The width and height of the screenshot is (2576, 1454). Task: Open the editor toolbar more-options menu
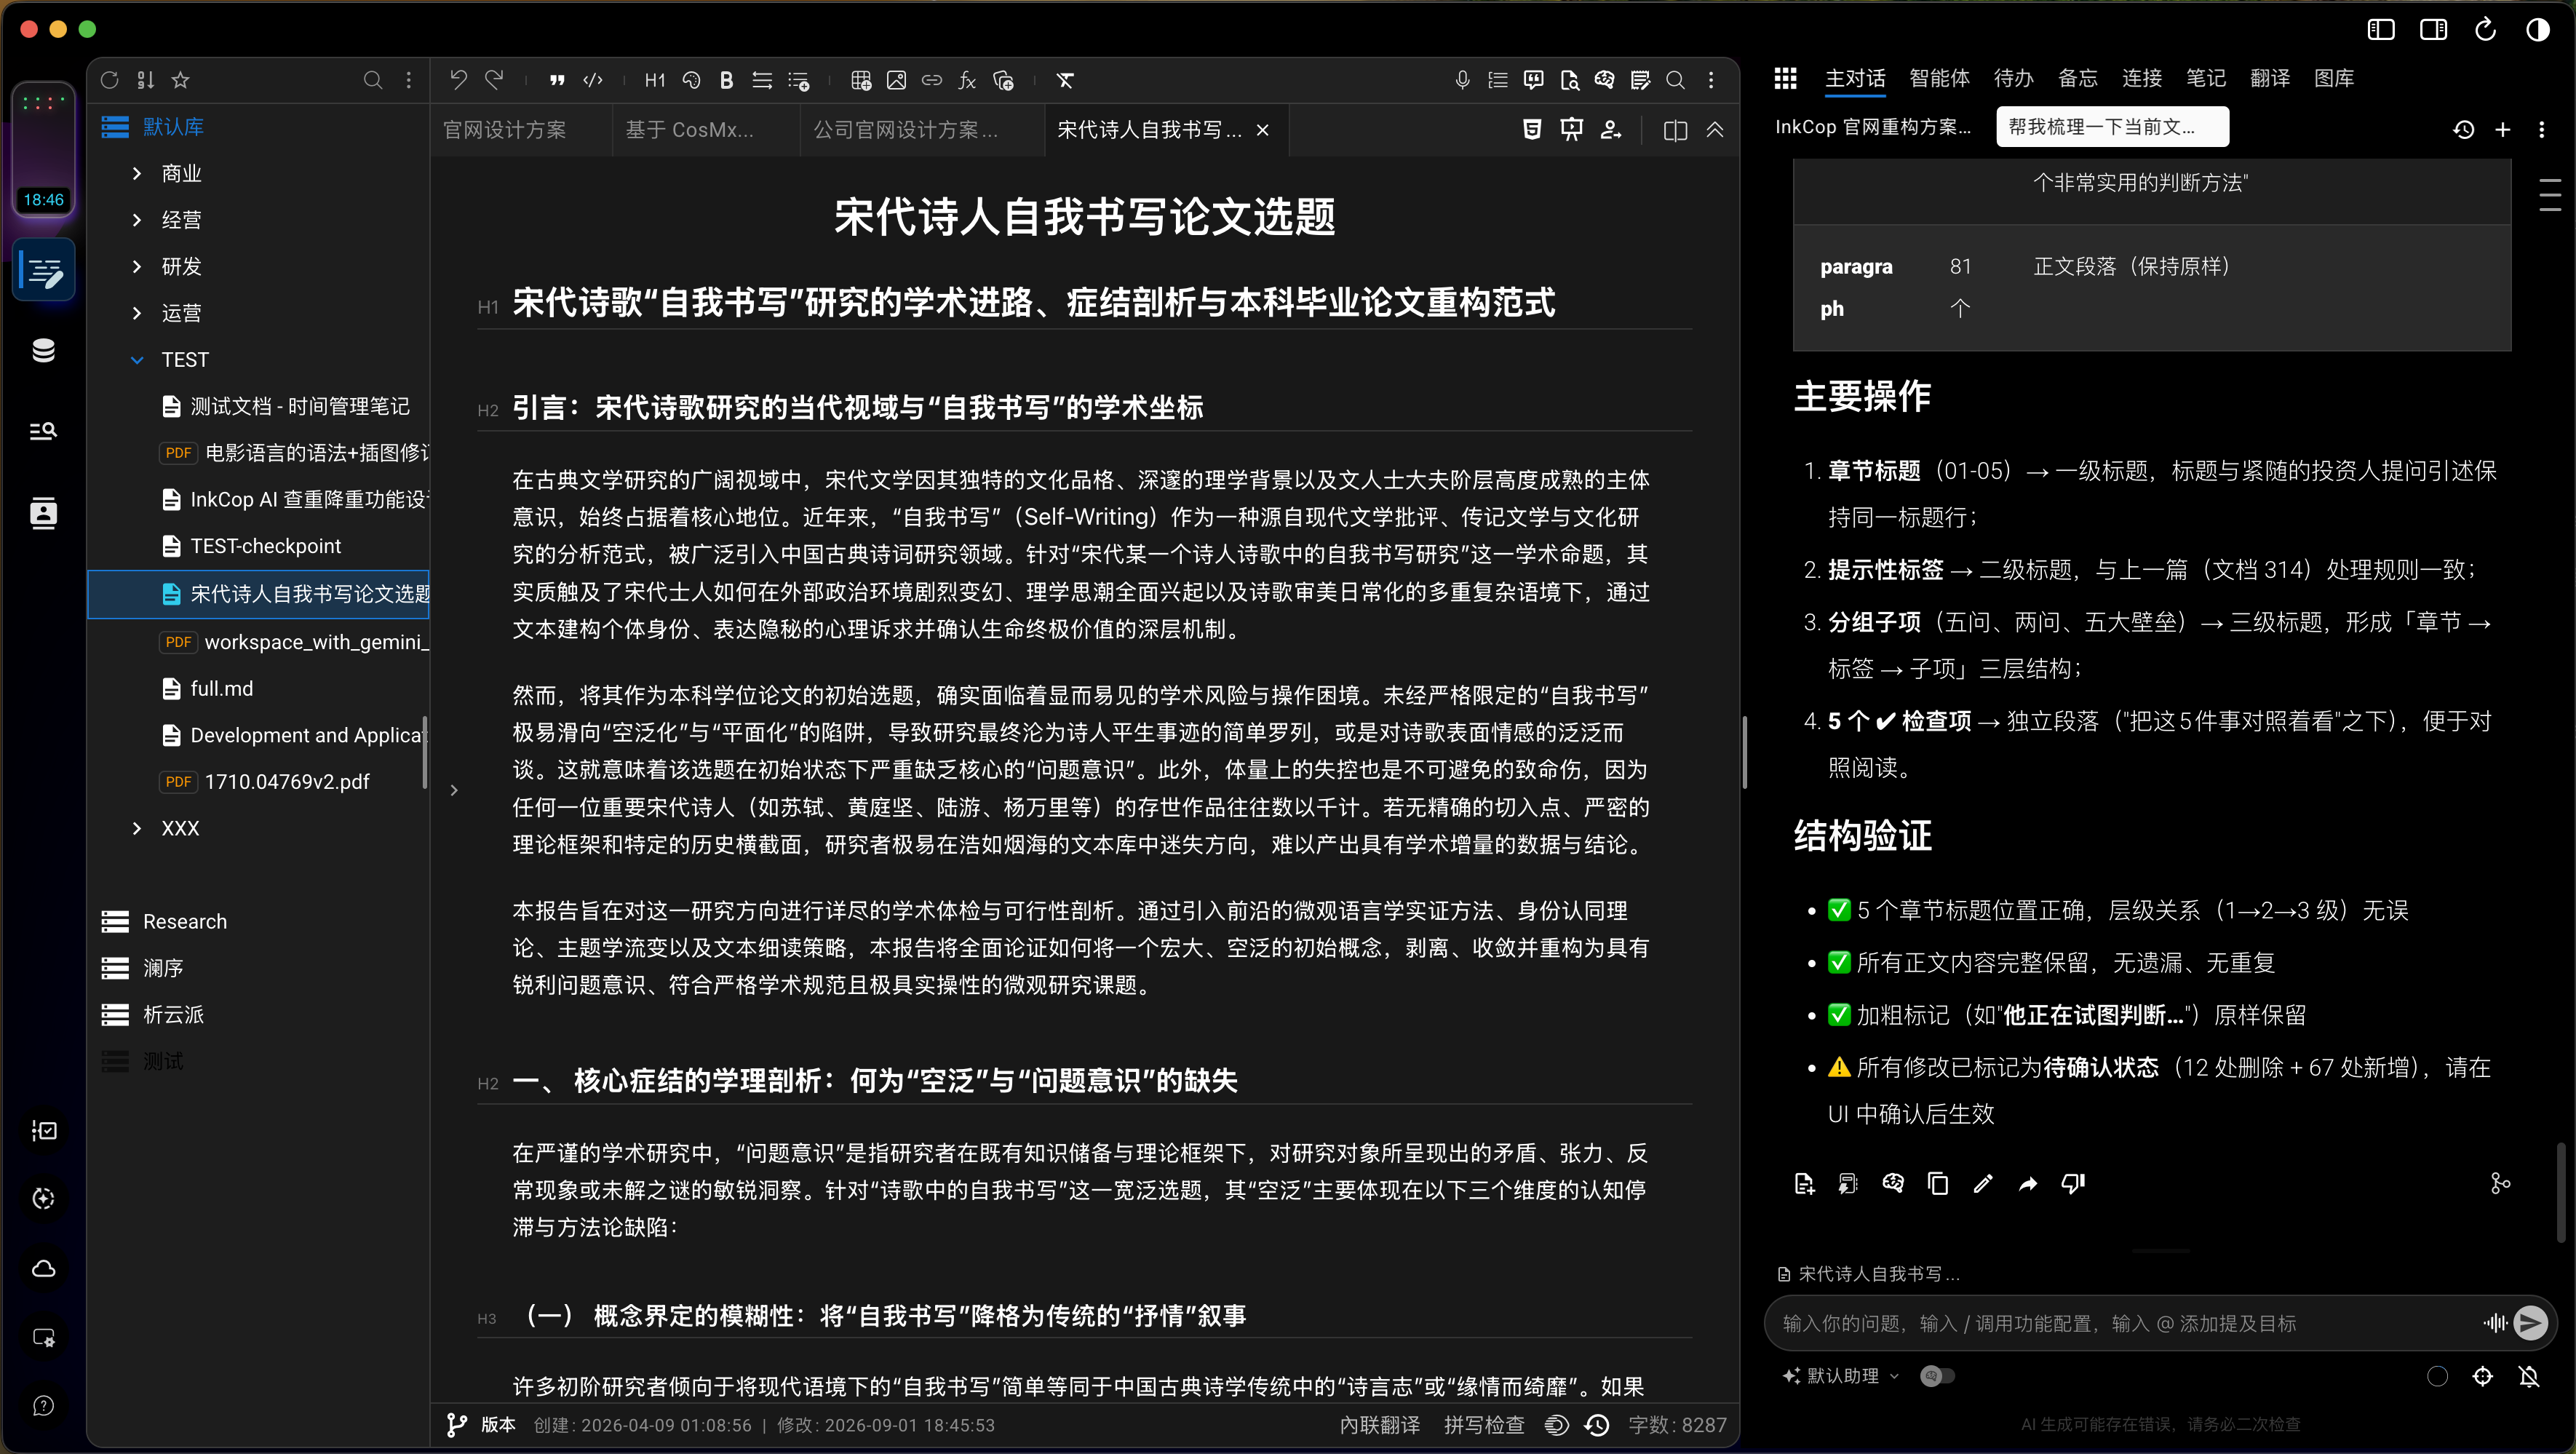1711,80
